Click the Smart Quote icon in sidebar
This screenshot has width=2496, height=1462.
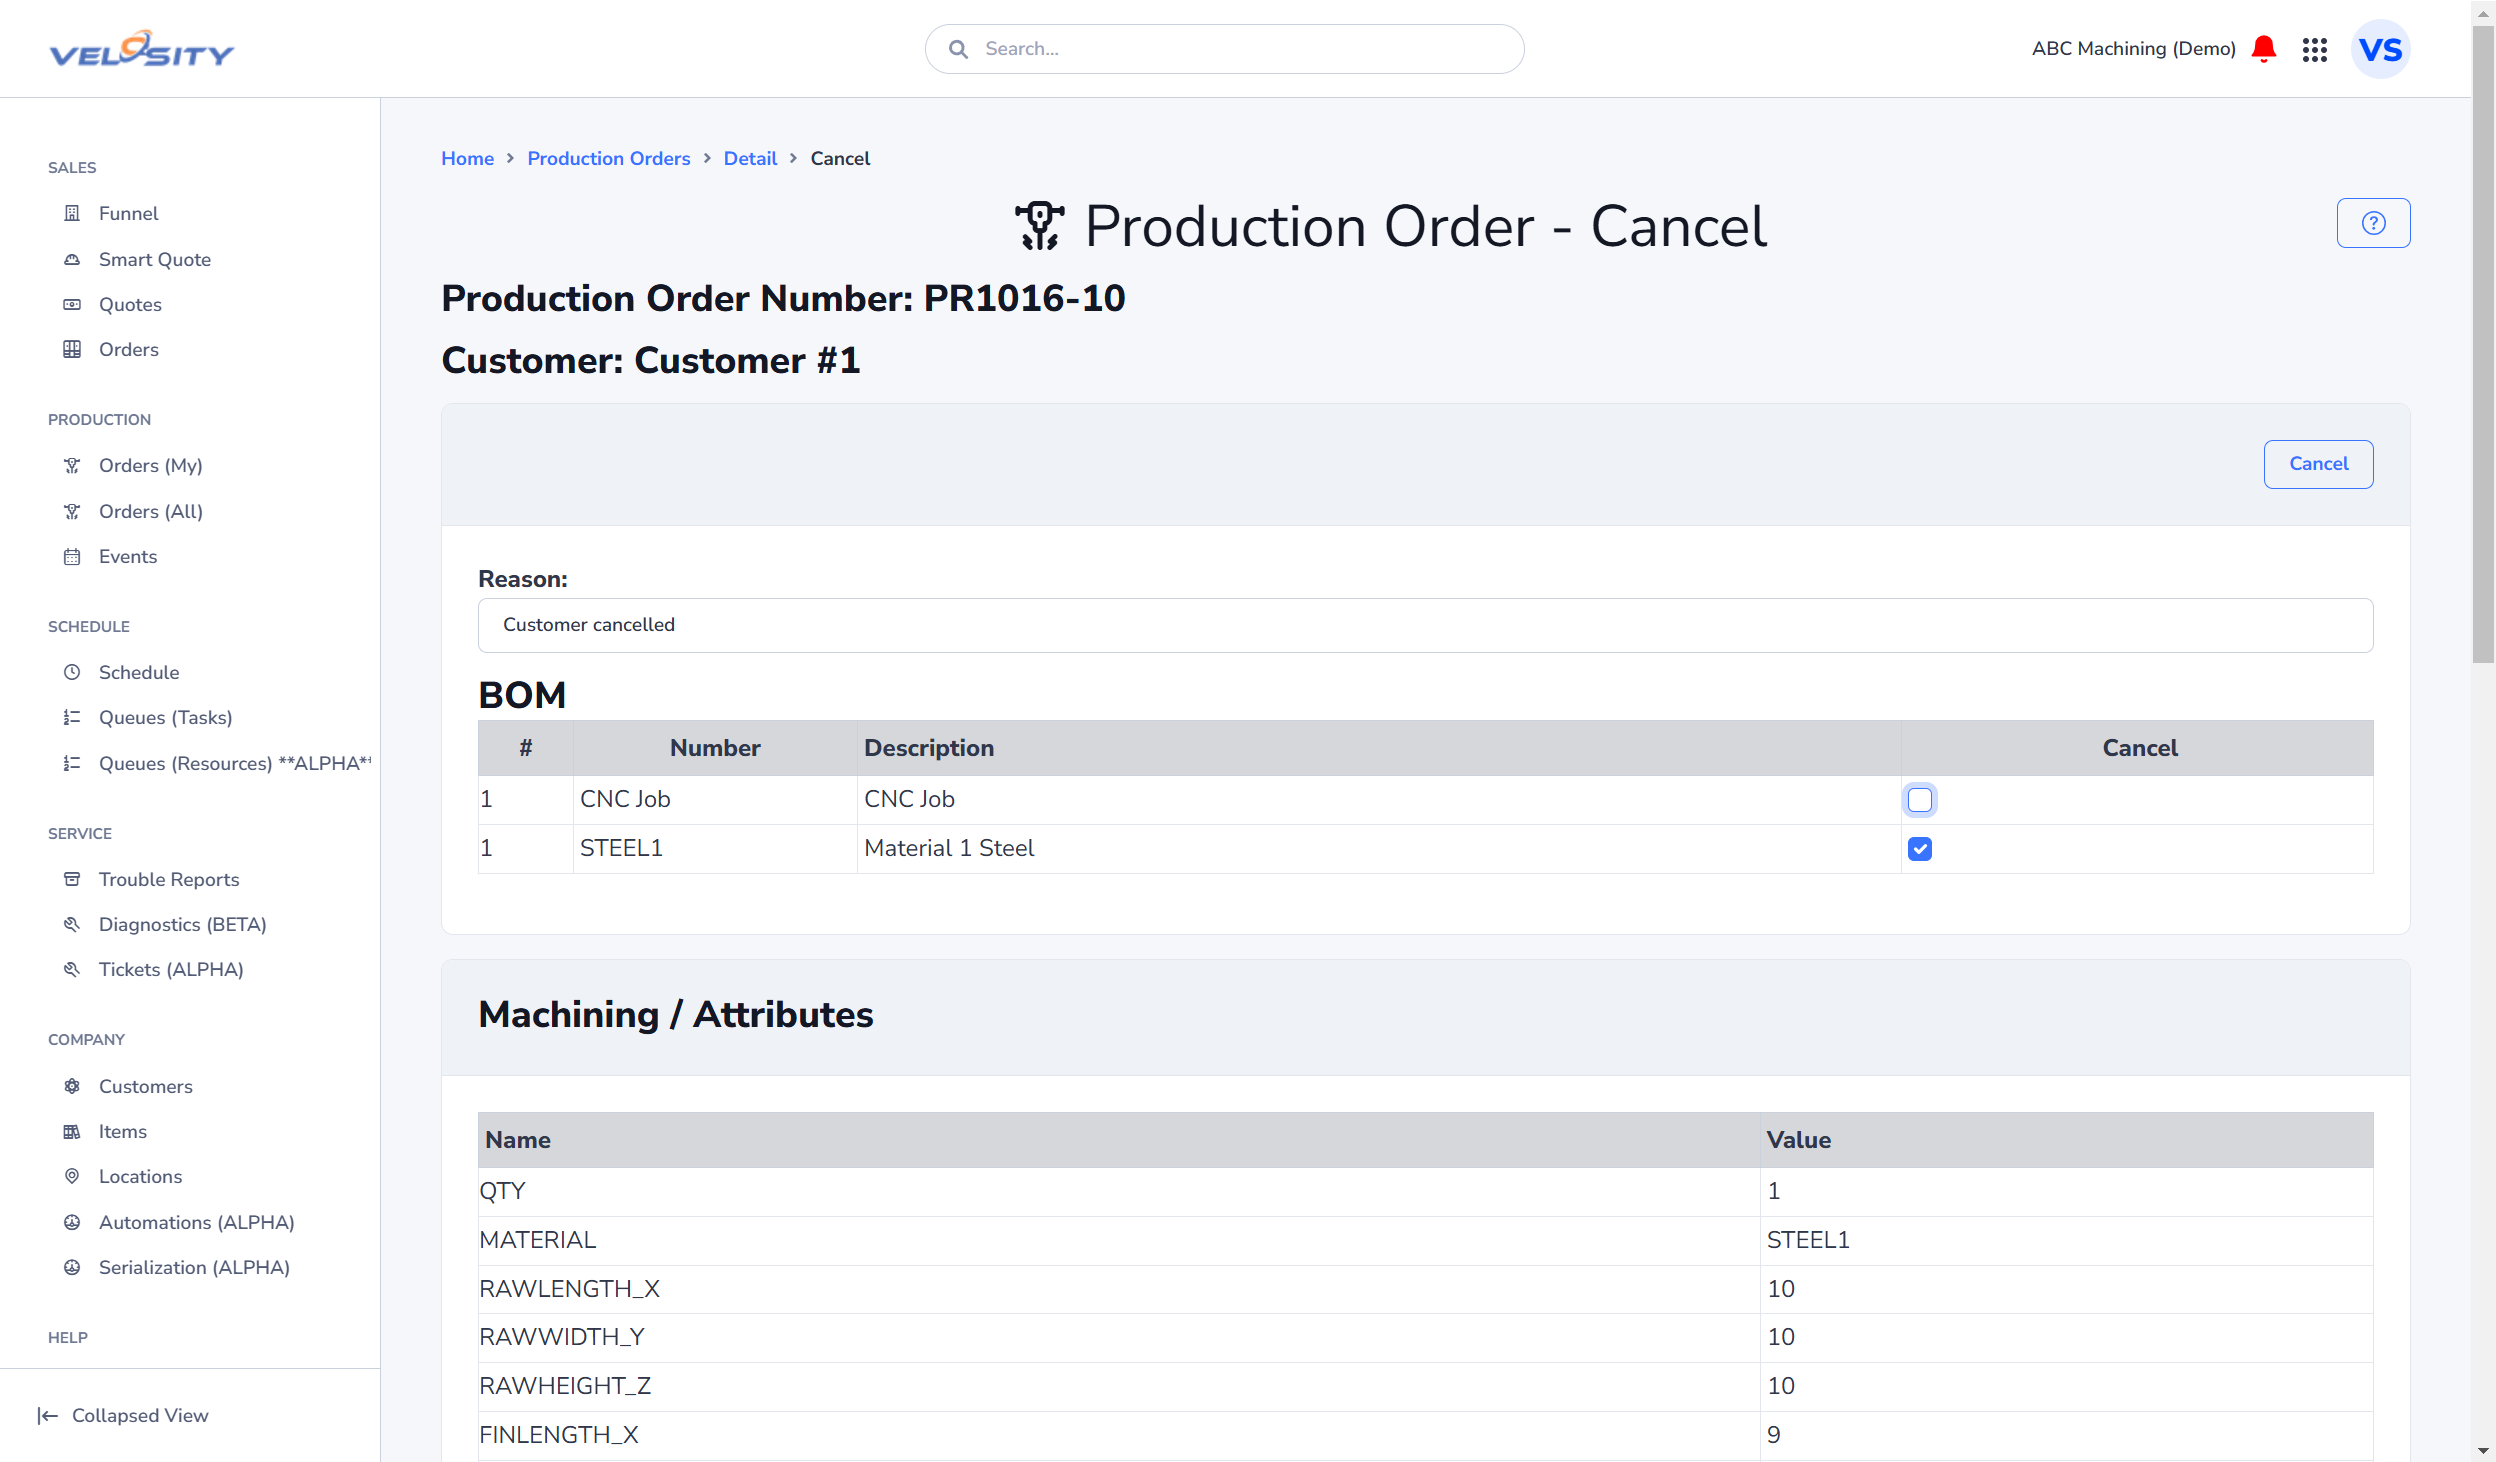(71, 258)
